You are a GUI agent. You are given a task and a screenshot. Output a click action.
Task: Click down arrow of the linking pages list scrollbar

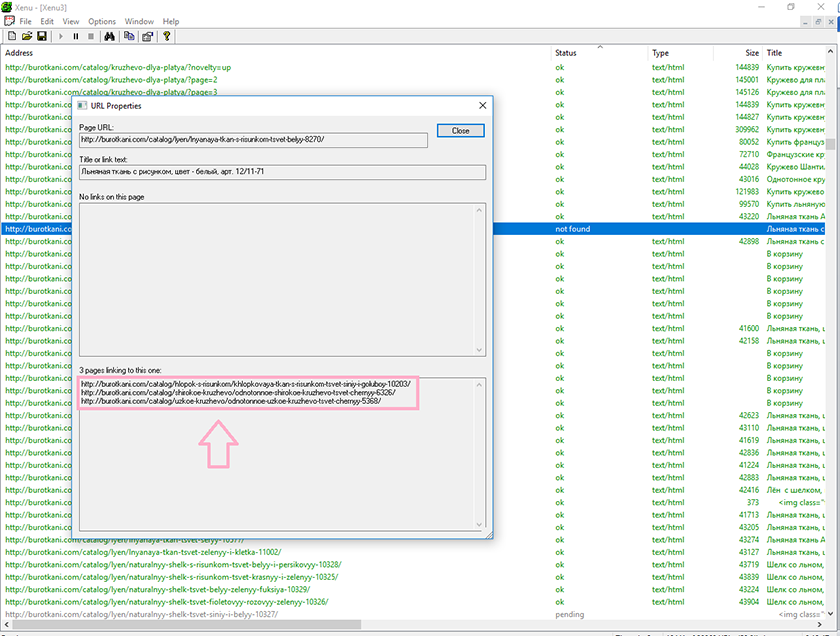479,525
